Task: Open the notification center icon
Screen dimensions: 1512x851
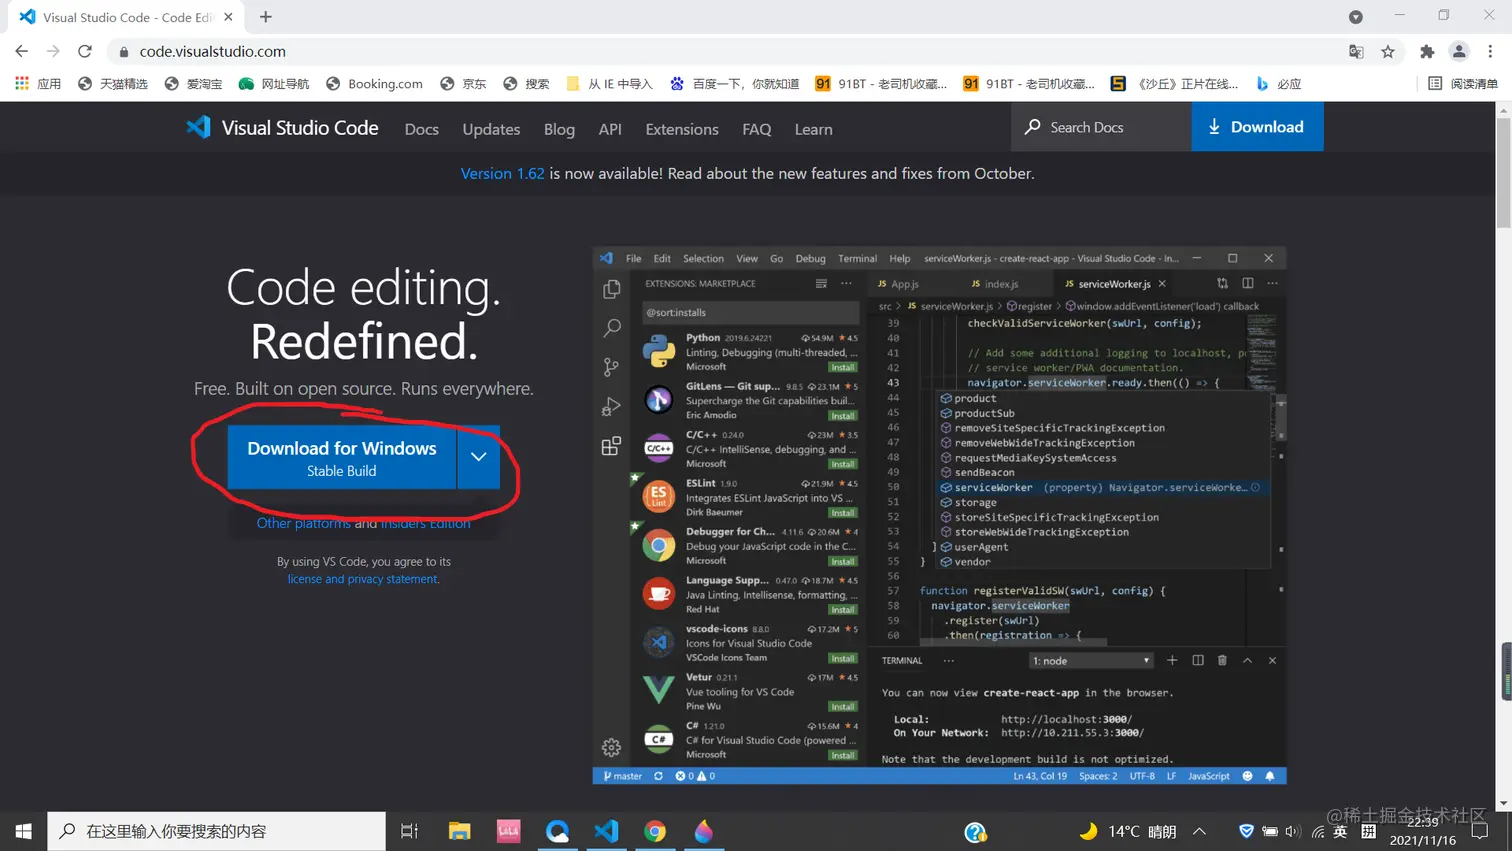Action: [x=1479, y=831]
